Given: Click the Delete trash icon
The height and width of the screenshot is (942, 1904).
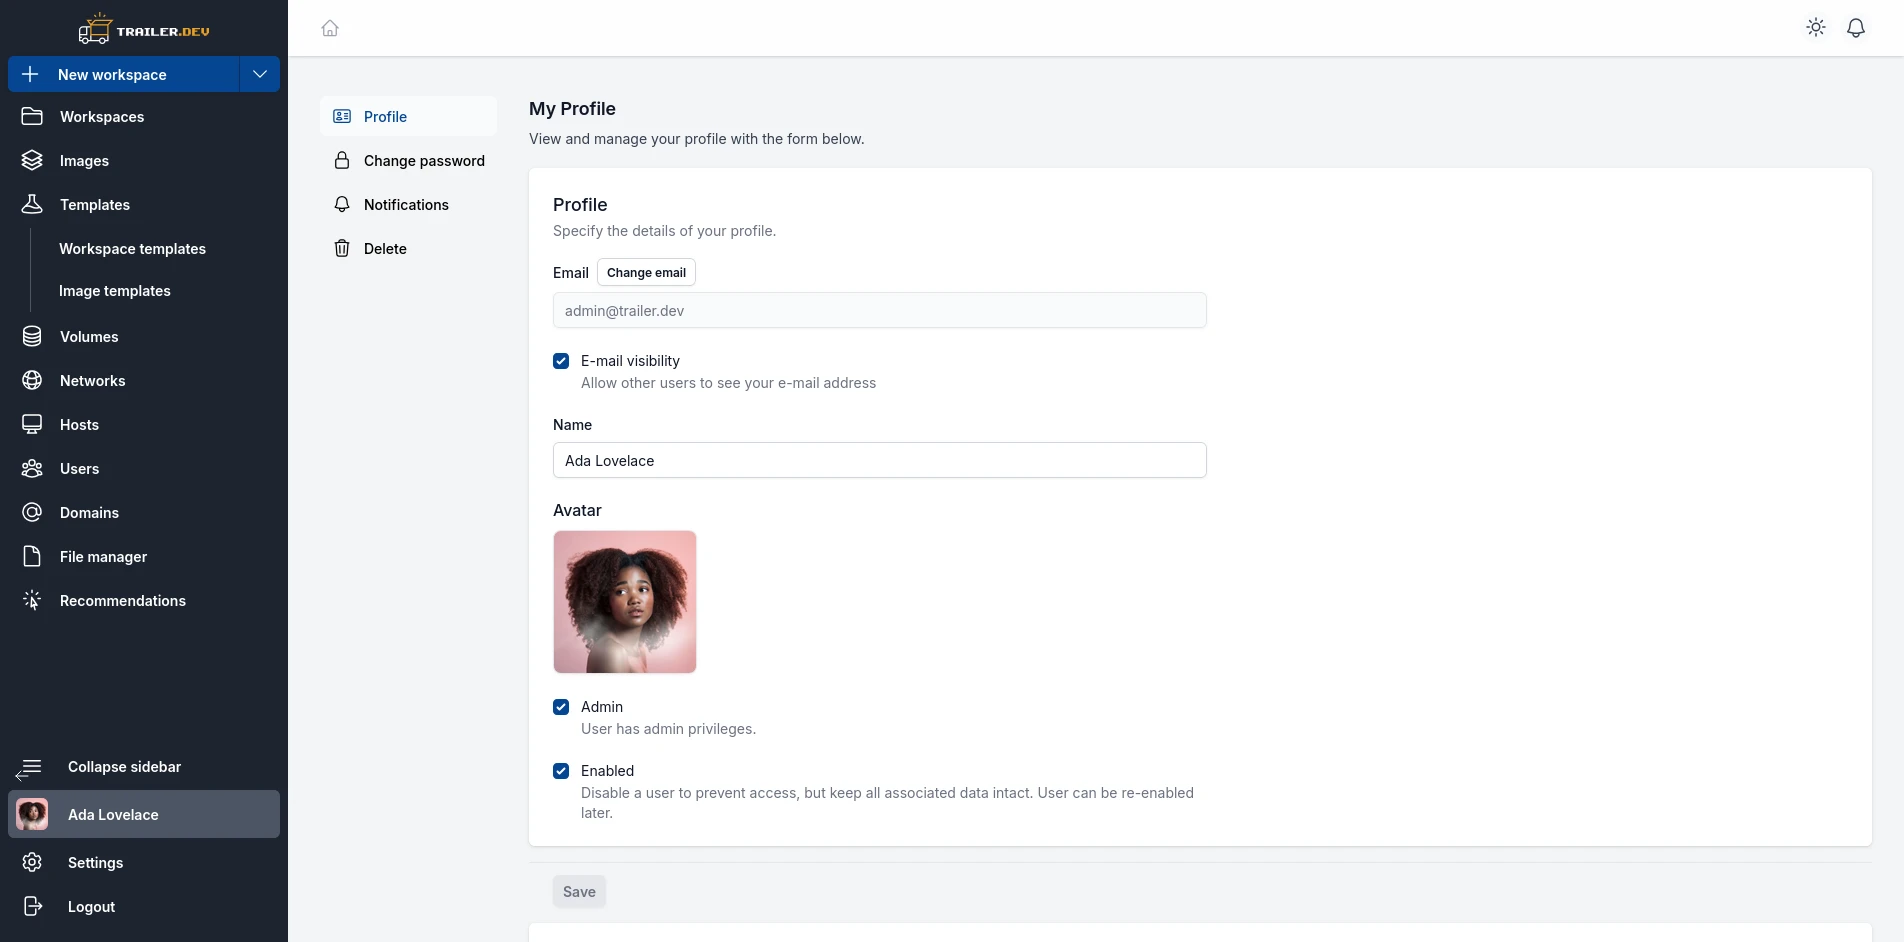Looking at the screenshot, I should click(342, 248).
